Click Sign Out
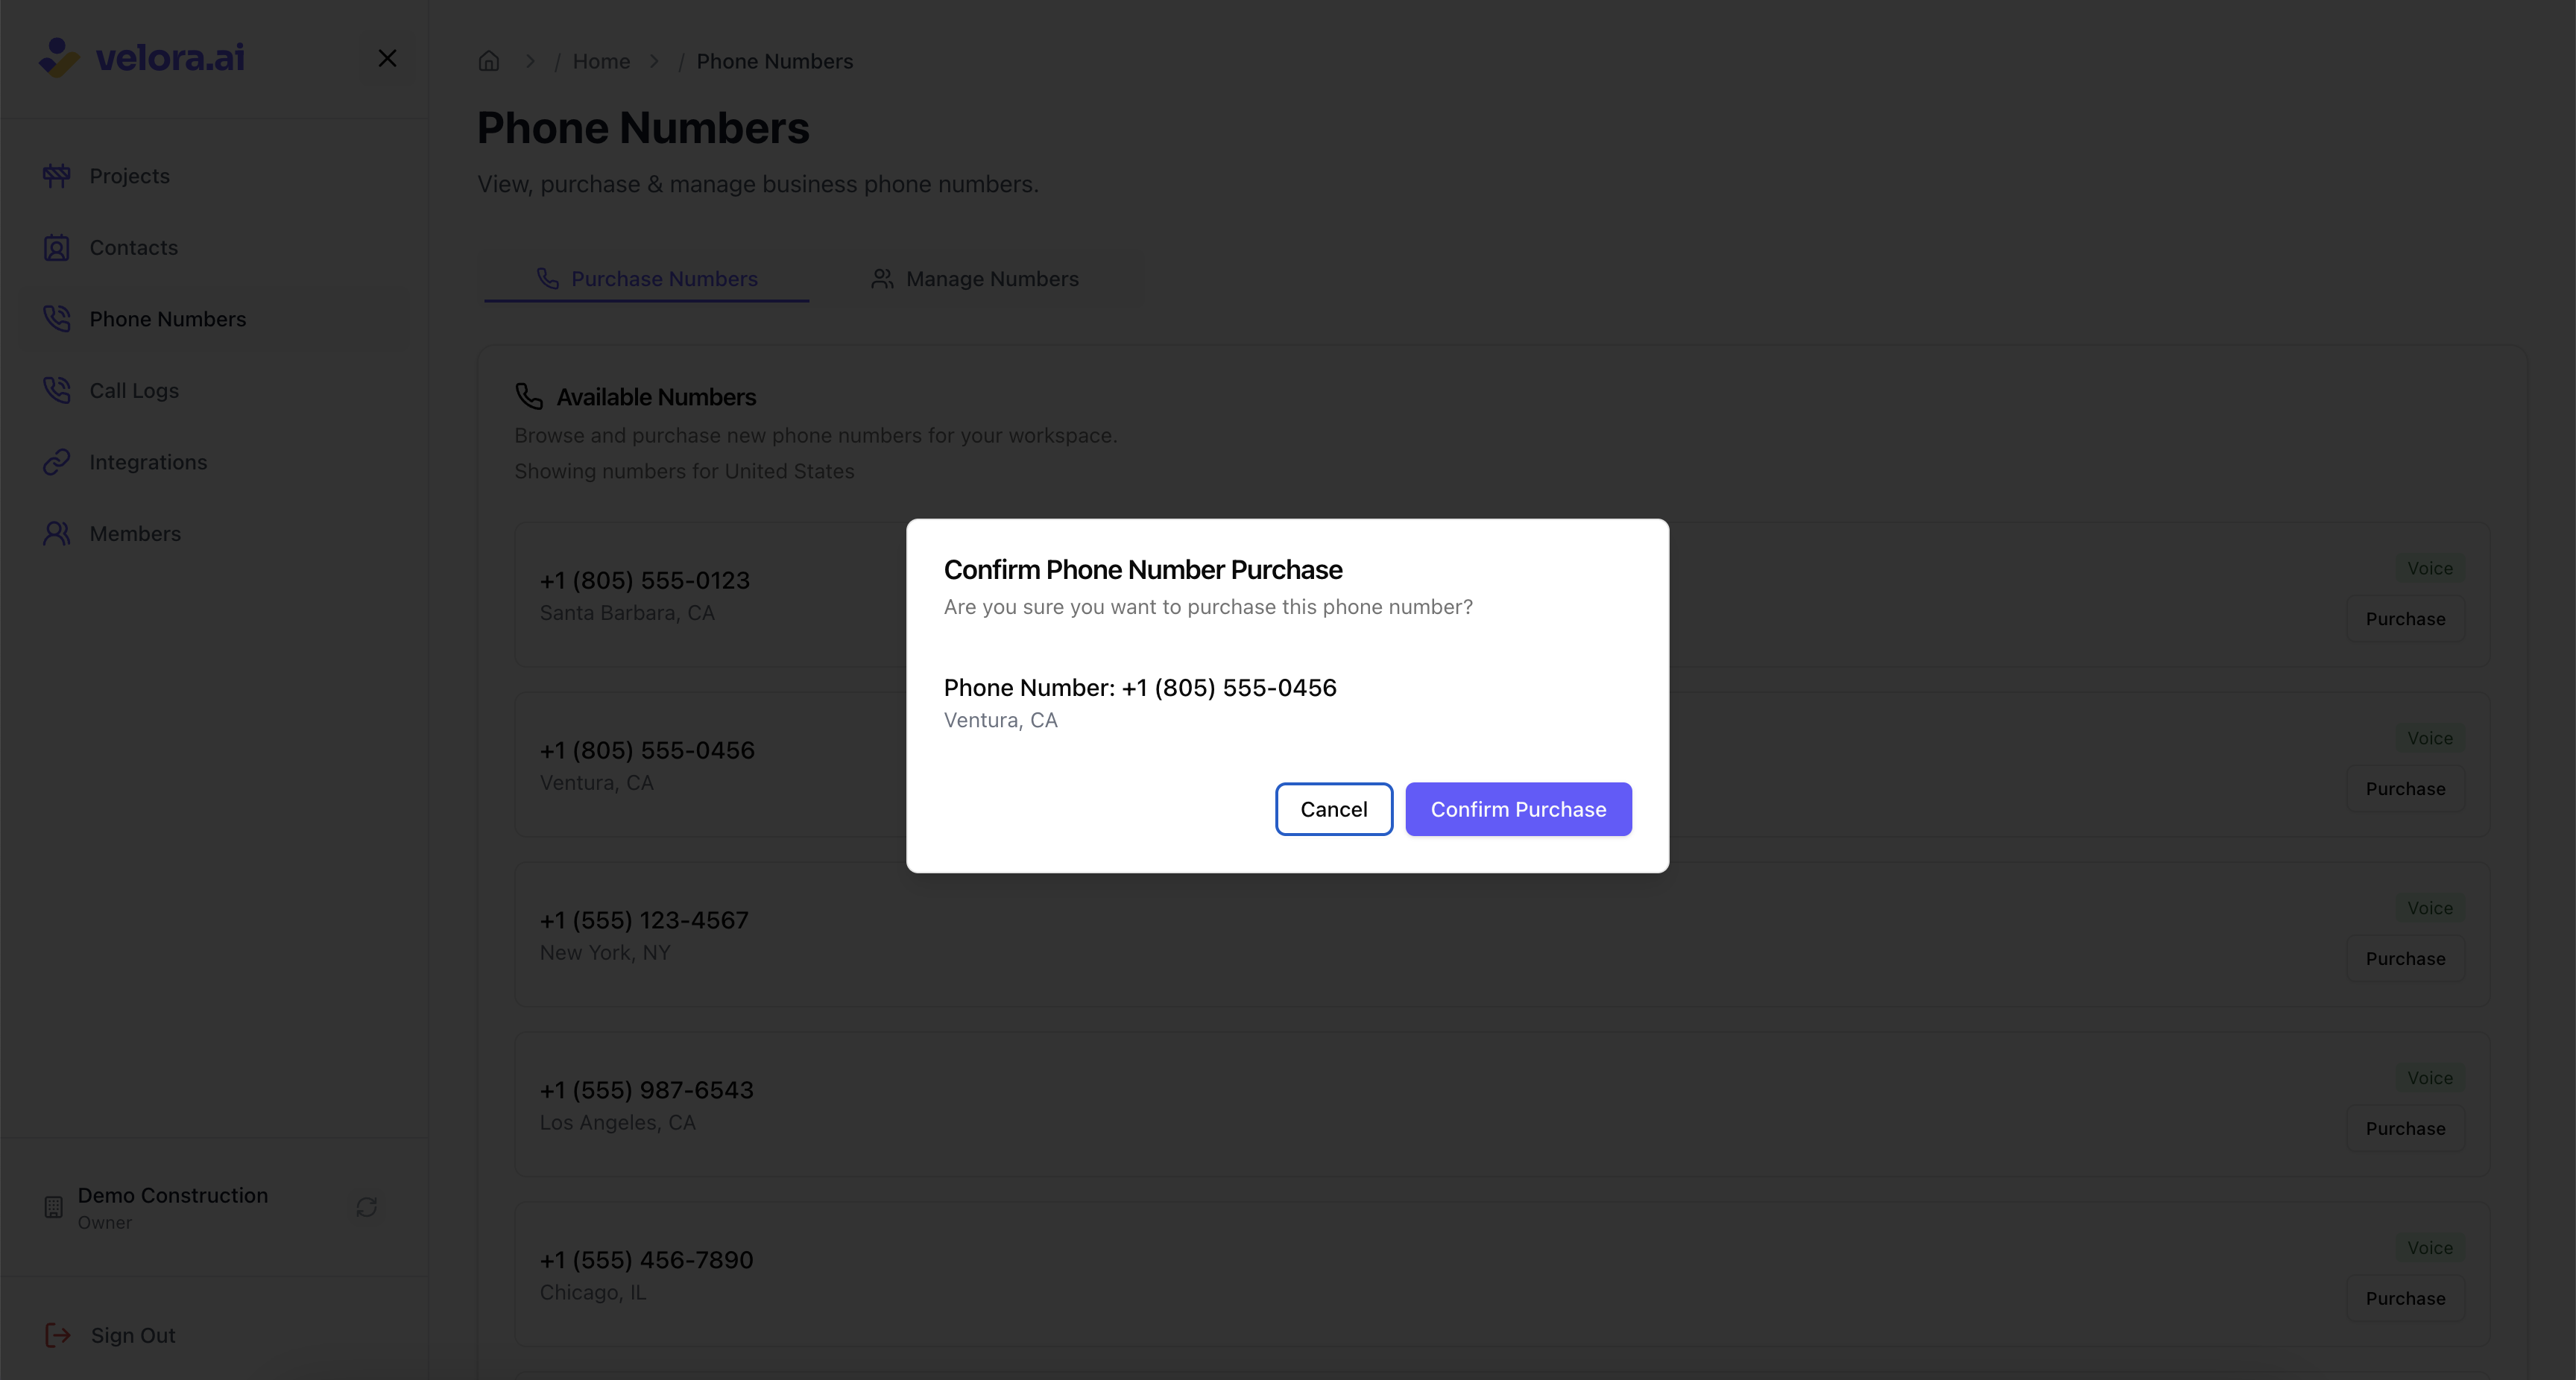This screenshot has width=2576, height=1380. coord(133,1335)
